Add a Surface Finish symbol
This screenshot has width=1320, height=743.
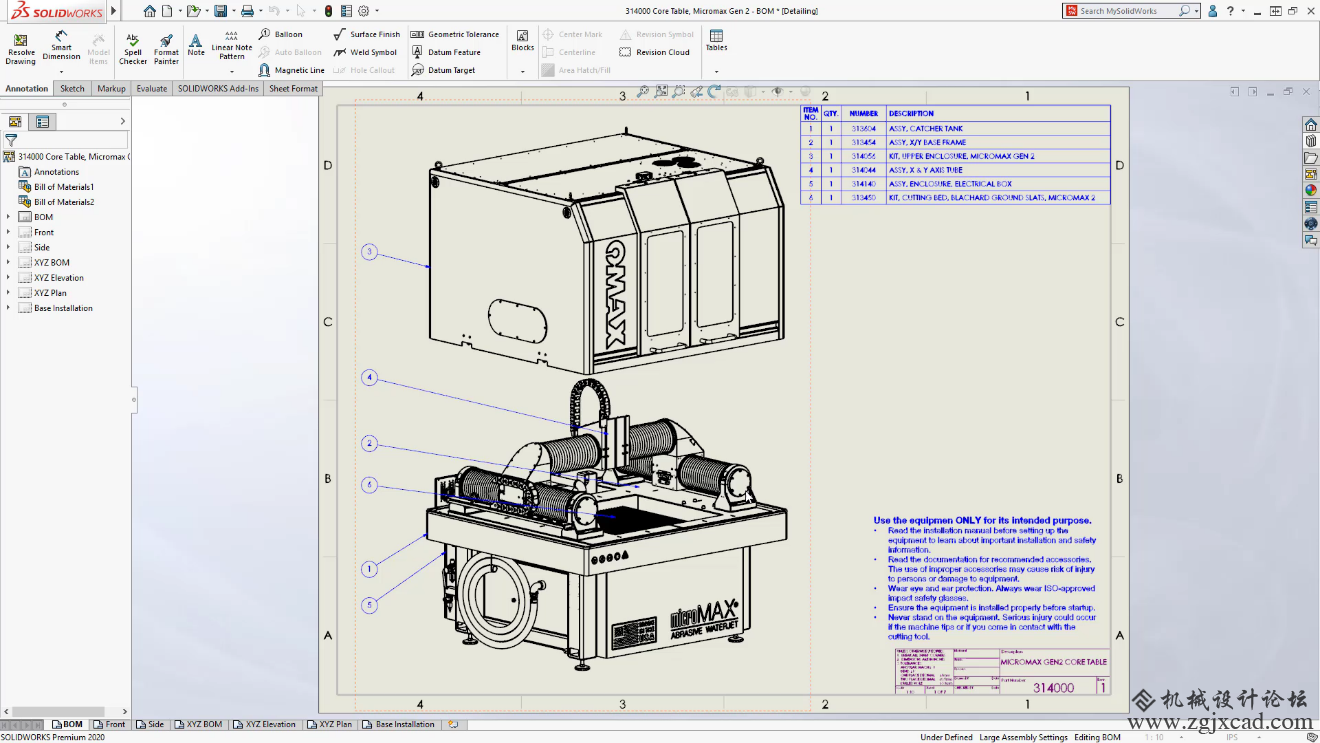(367, 34)
